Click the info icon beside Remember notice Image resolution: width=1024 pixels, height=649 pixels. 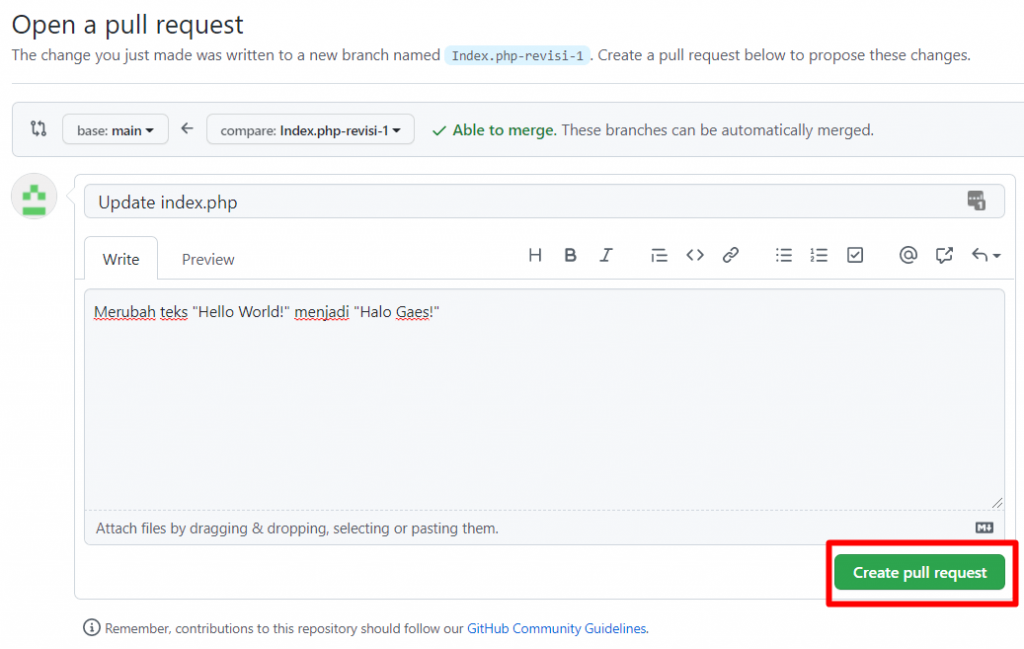click(x=91, y=627)
